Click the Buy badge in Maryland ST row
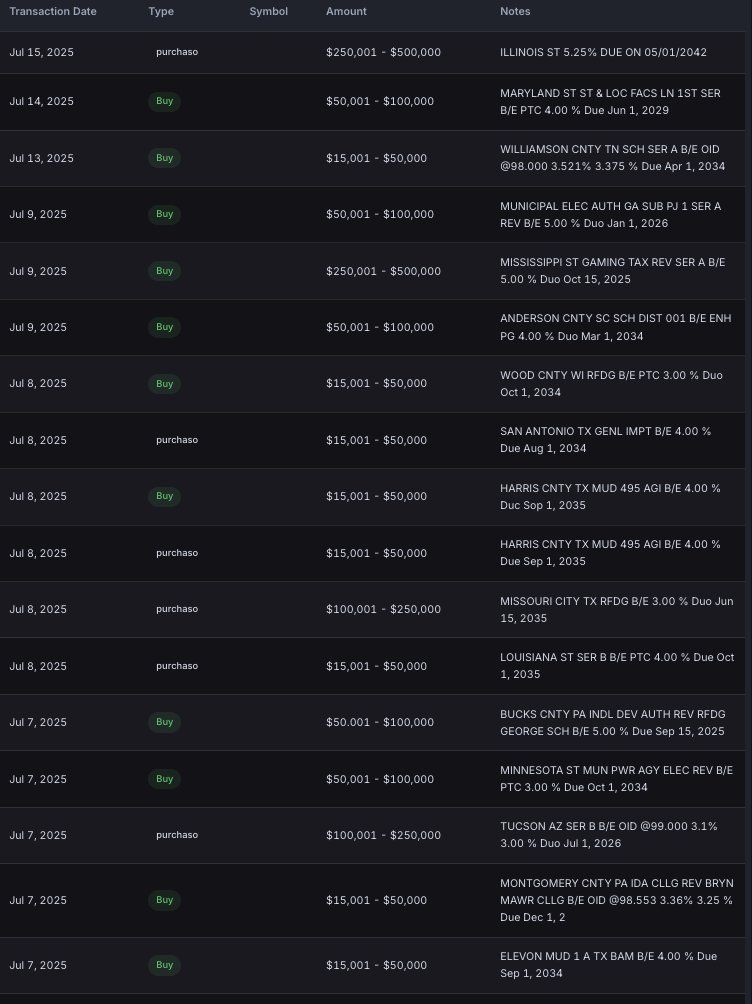 click(x=164, y=101)
